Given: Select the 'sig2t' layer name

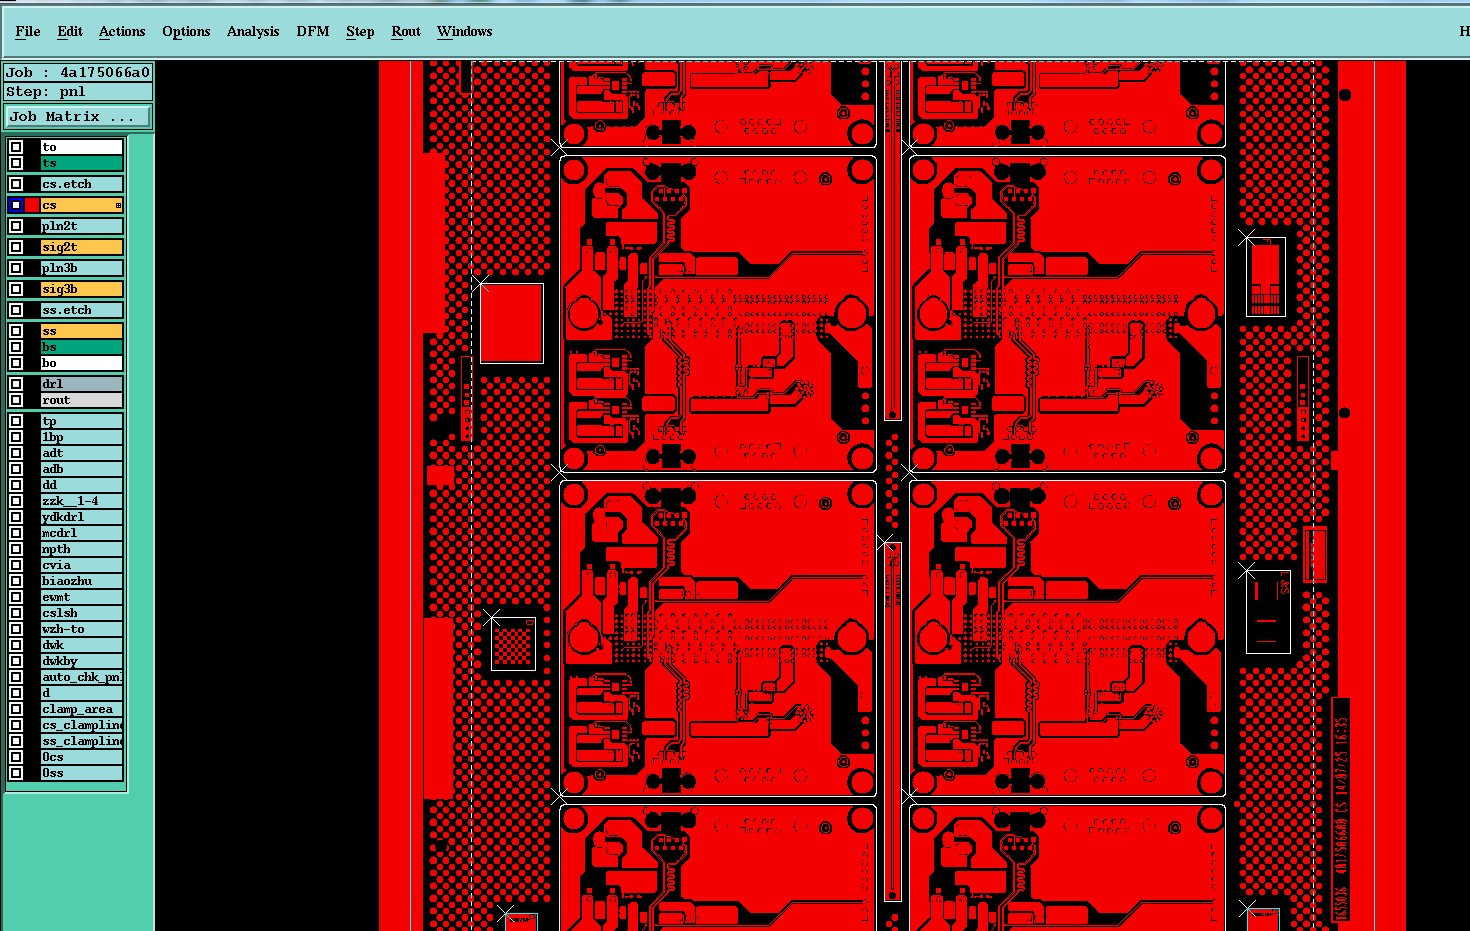Looking at the screenshot, I should click(81, 247).
